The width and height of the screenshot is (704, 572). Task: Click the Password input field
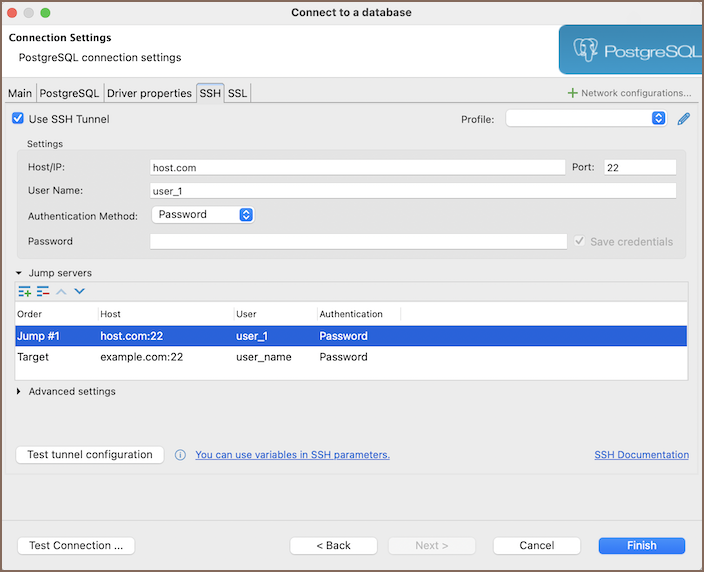click(358, 241)
